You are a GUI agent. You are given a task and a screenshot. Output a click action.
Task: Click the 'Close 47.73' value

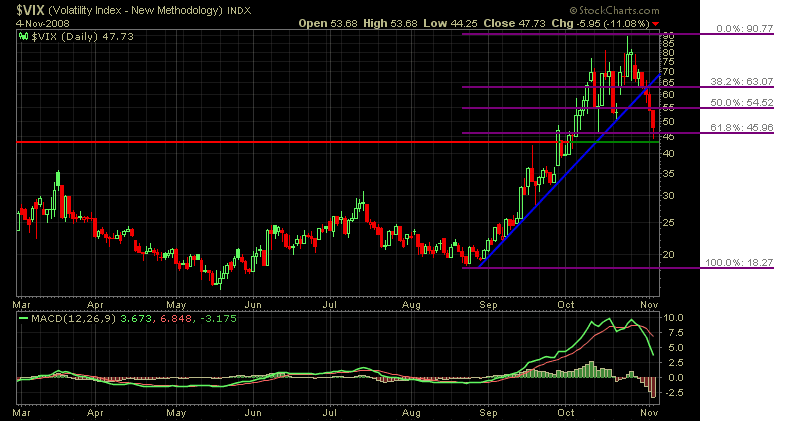click(514, 23)
